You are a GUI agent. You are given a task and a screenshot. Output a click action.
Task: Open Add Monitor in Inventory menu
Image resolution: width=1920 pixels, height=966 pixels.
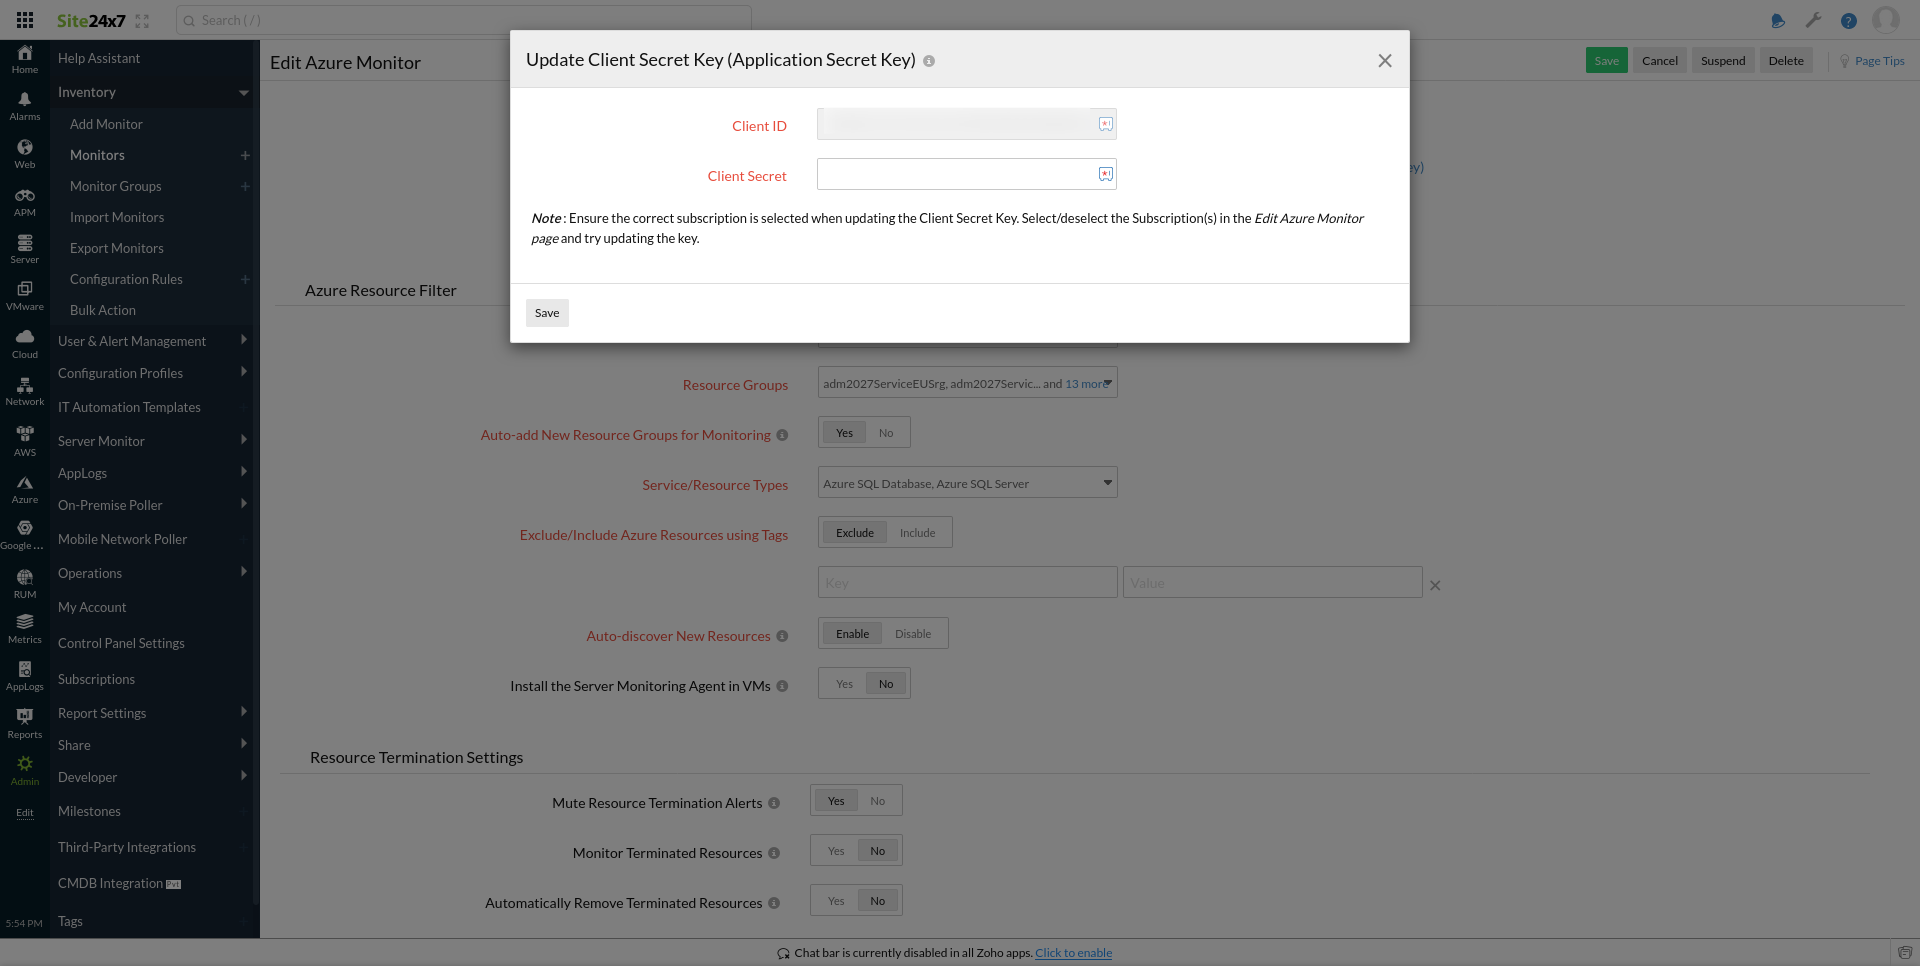pos(106,124)
